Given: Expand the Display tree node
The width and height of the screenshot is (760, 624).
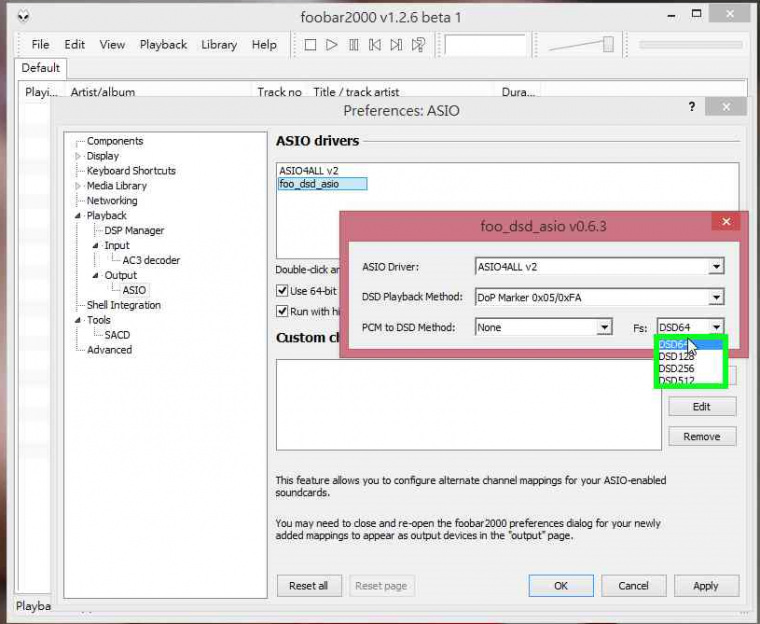Looking at the screenshot, I should point(78,156).
